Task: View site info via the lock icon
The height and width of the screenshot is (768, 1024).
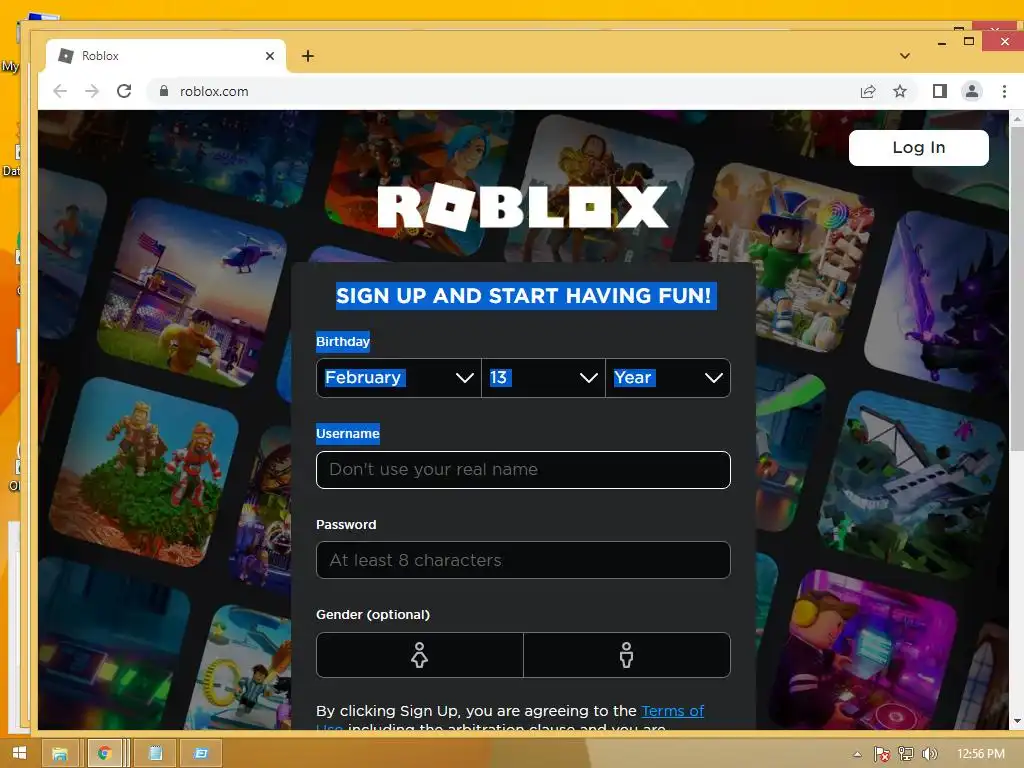Action: point(164,91)
